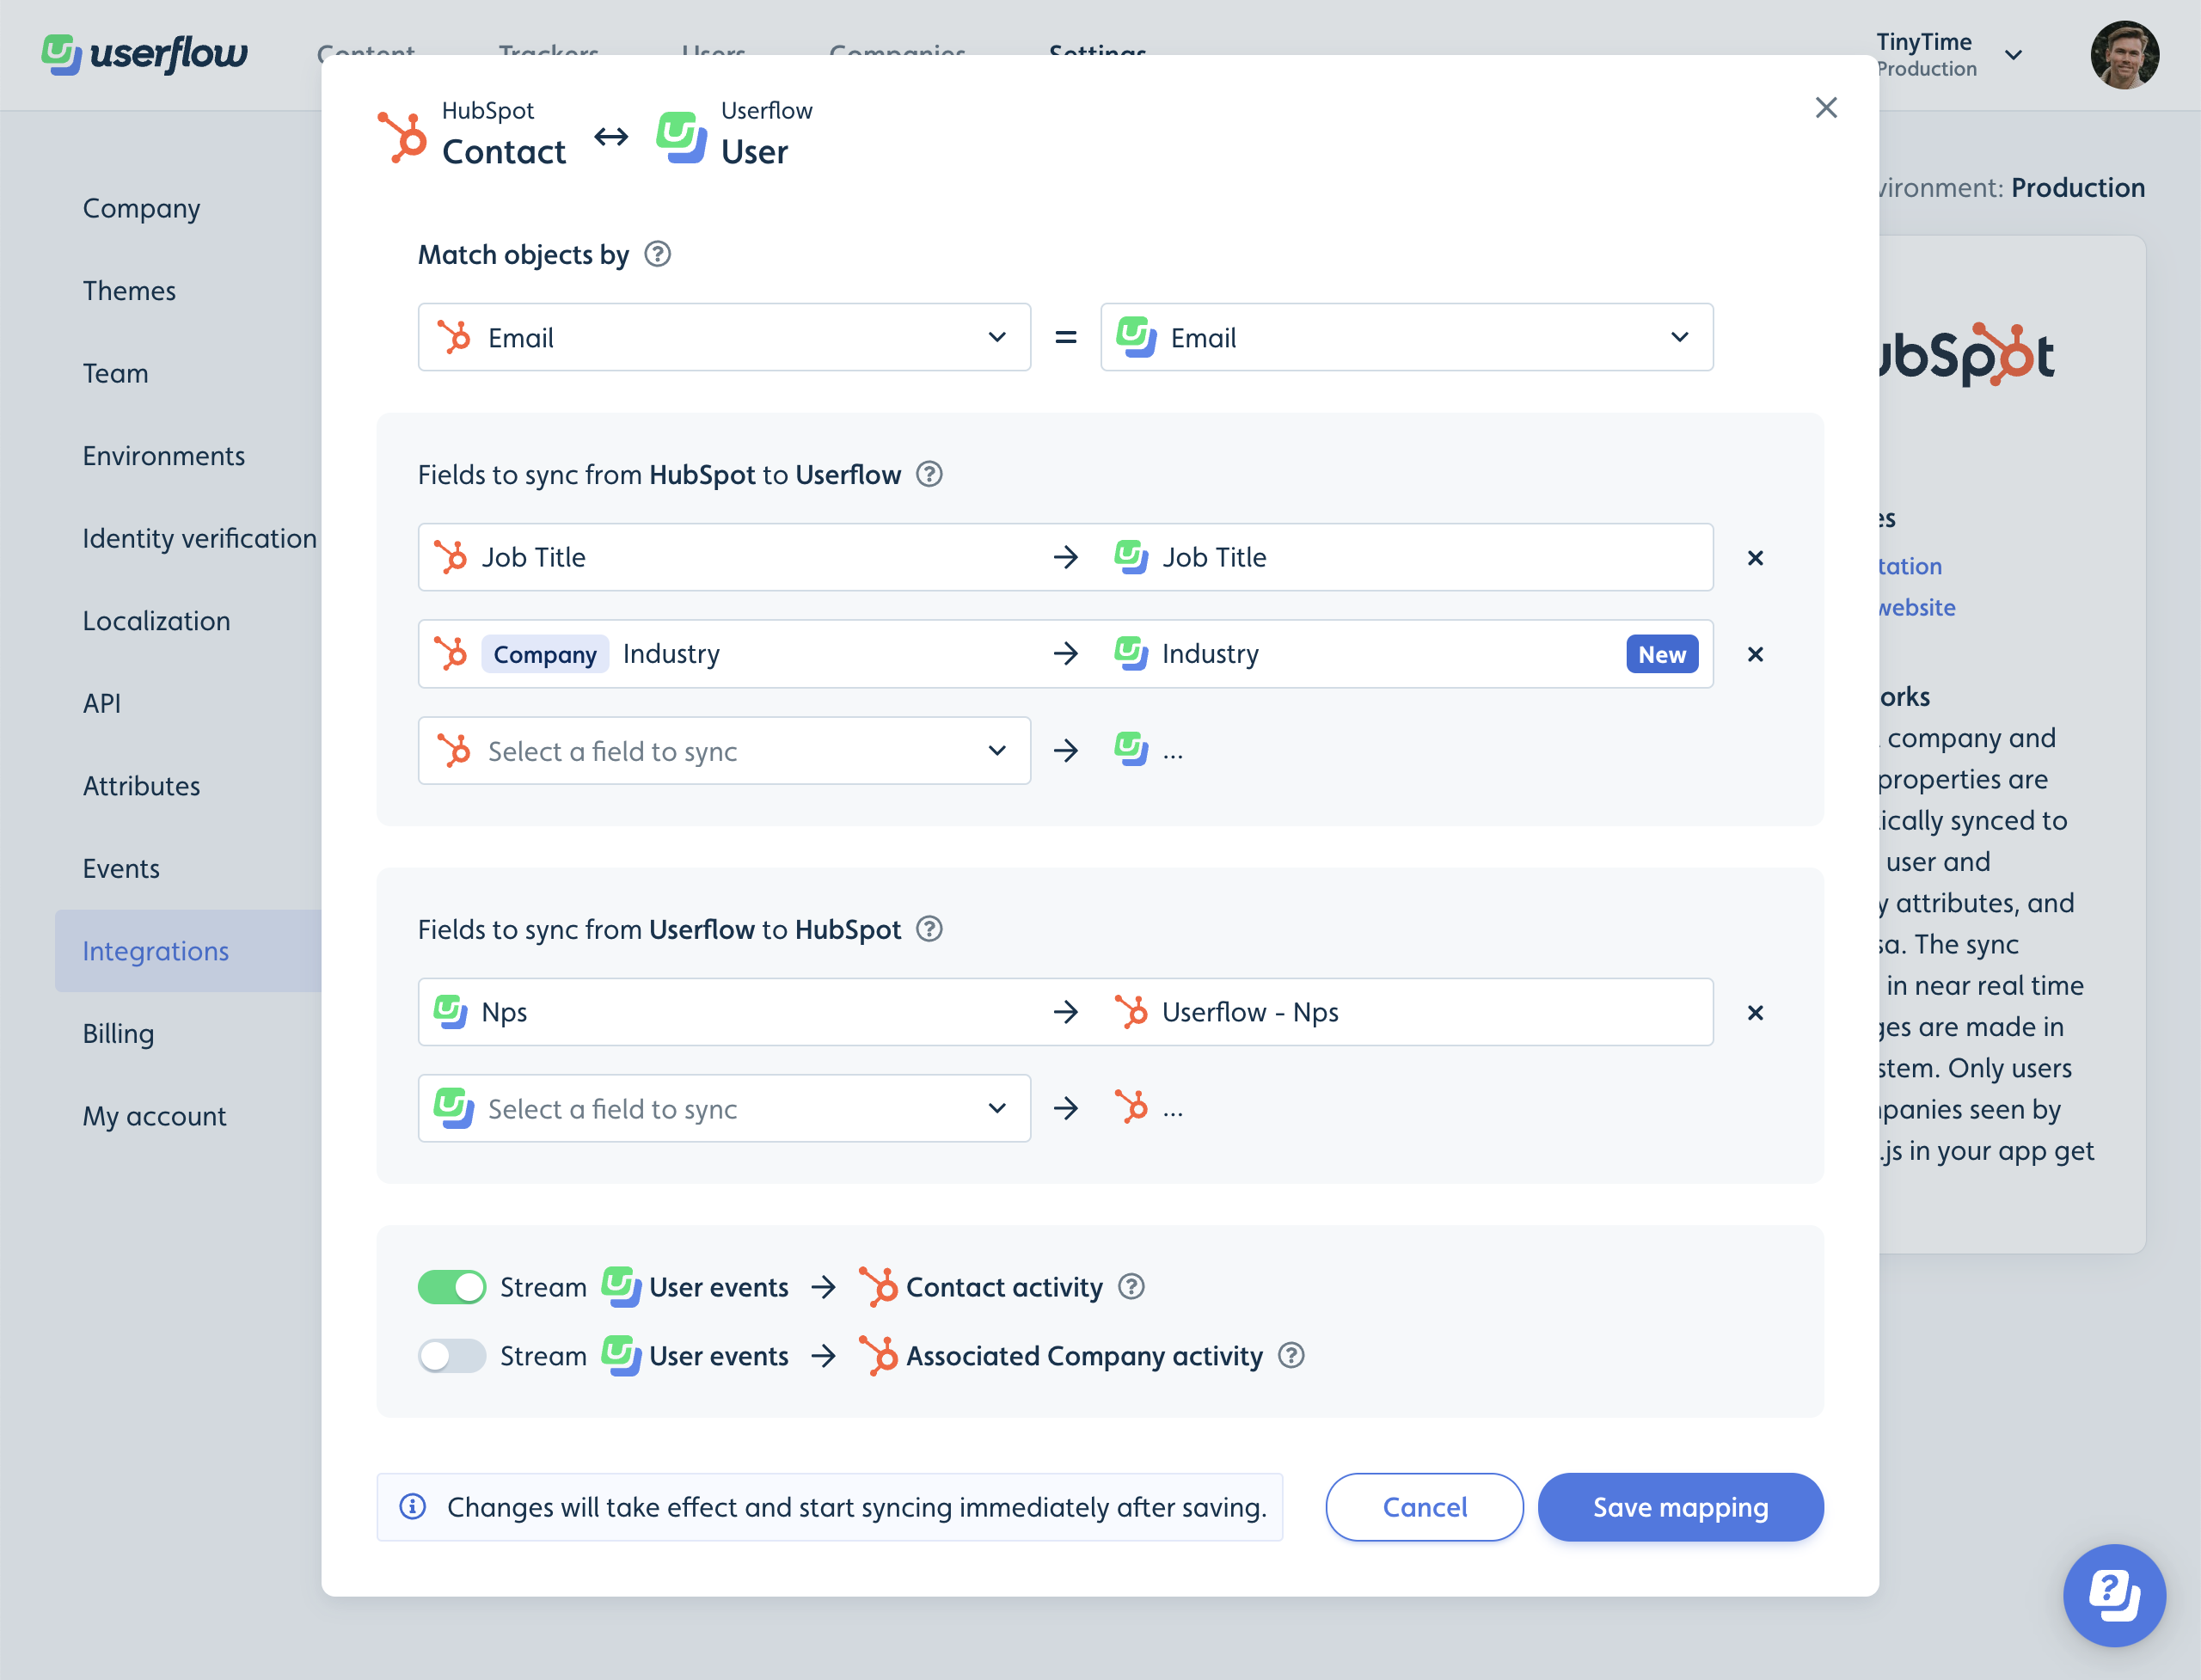Click the Userflow logo beside User in the header

(682, 137)
